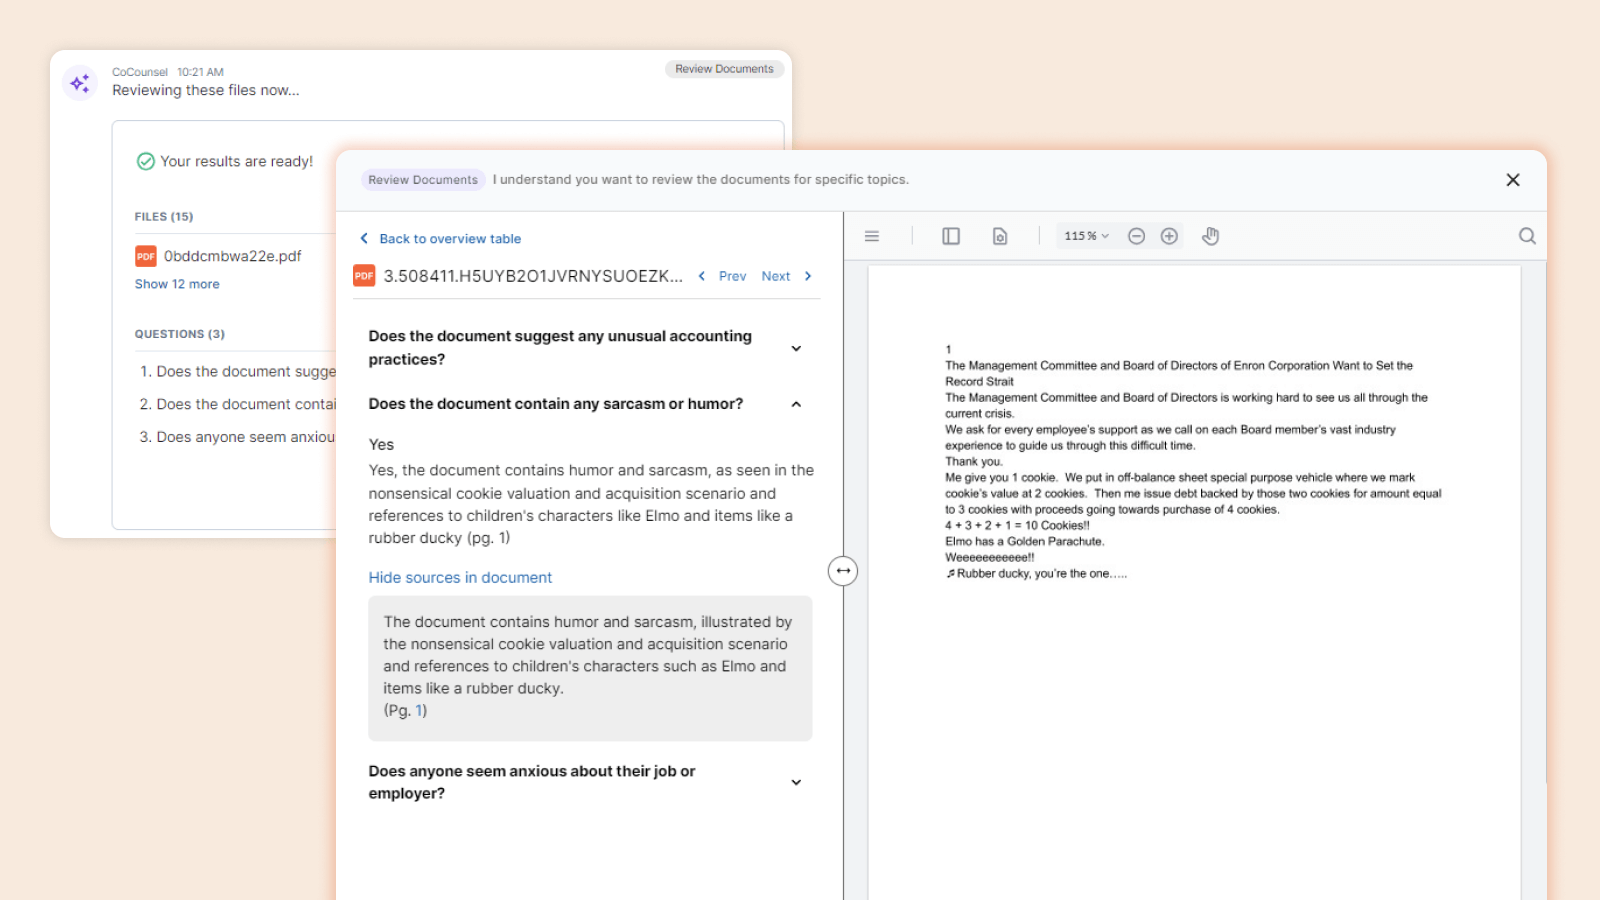Click Hide sources in document
Image resolution: width=1600 pixels, height=900 pixels.
click(x=460, y=578)
